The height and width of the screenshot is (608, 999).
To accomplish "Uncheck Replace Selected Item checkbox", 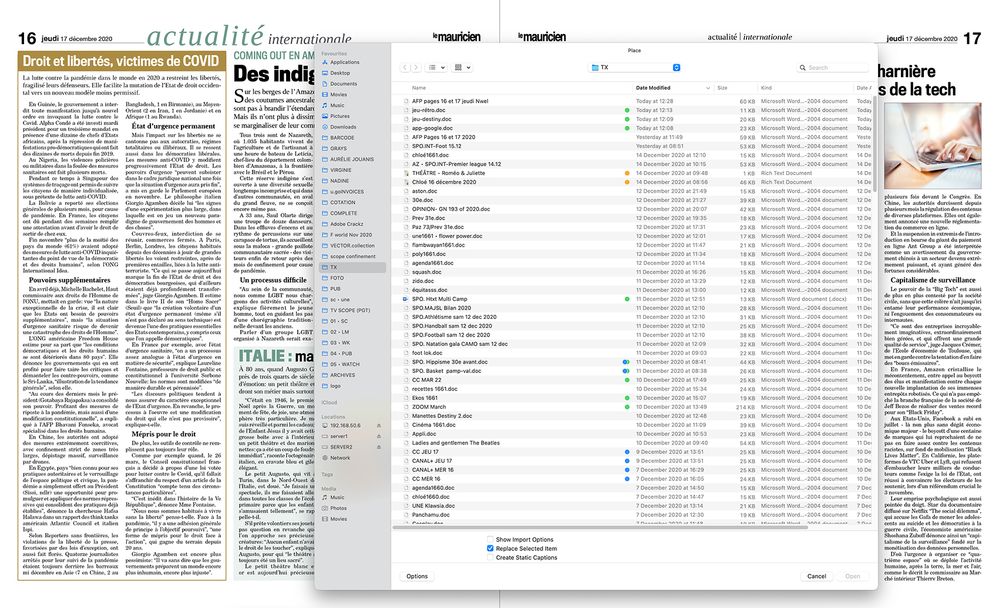I will tap(490, 549).
